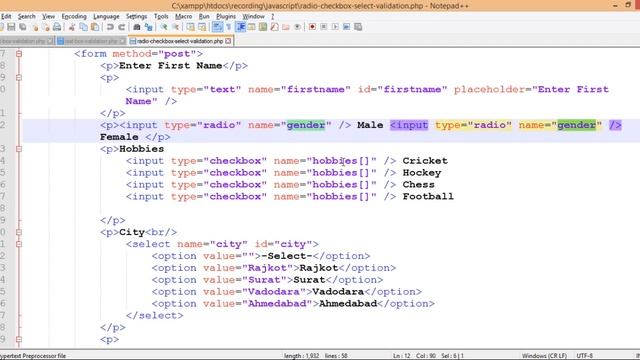The height and width of the screenshot is (360, 640).
Task: Open the Encoding menu
Action: (74, 16)
